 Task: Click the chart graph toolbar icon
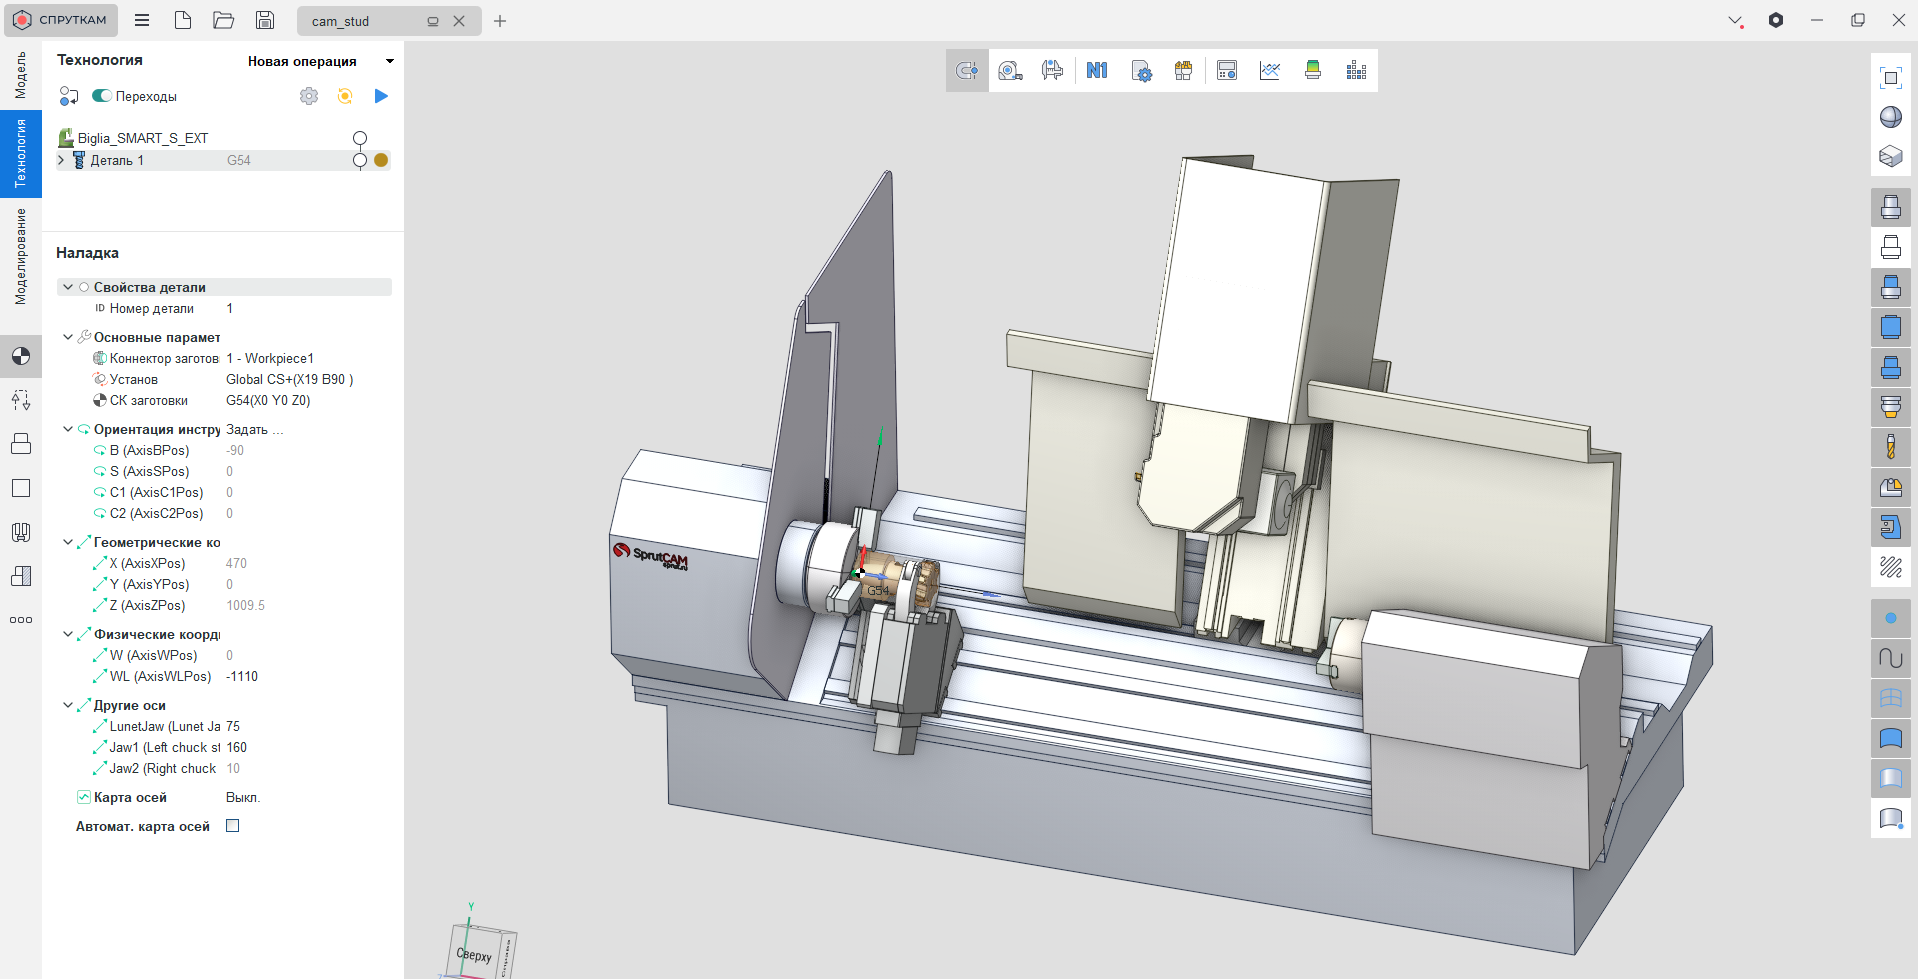point(1270,70)
